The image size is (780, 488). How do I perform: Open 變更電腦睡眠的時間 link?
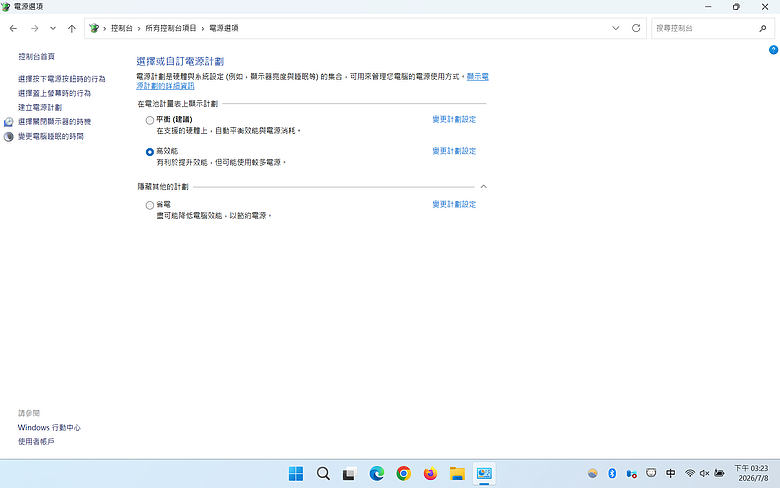pos(51,136)
